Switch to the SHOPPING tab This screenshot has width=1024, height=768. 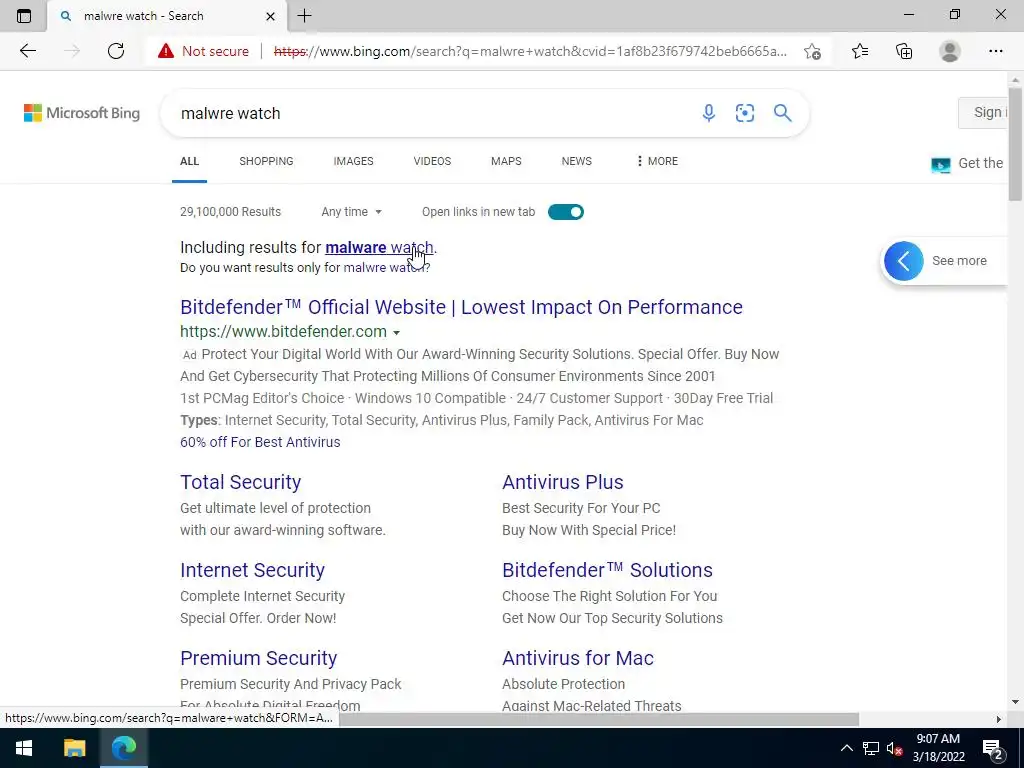(266, 161)
